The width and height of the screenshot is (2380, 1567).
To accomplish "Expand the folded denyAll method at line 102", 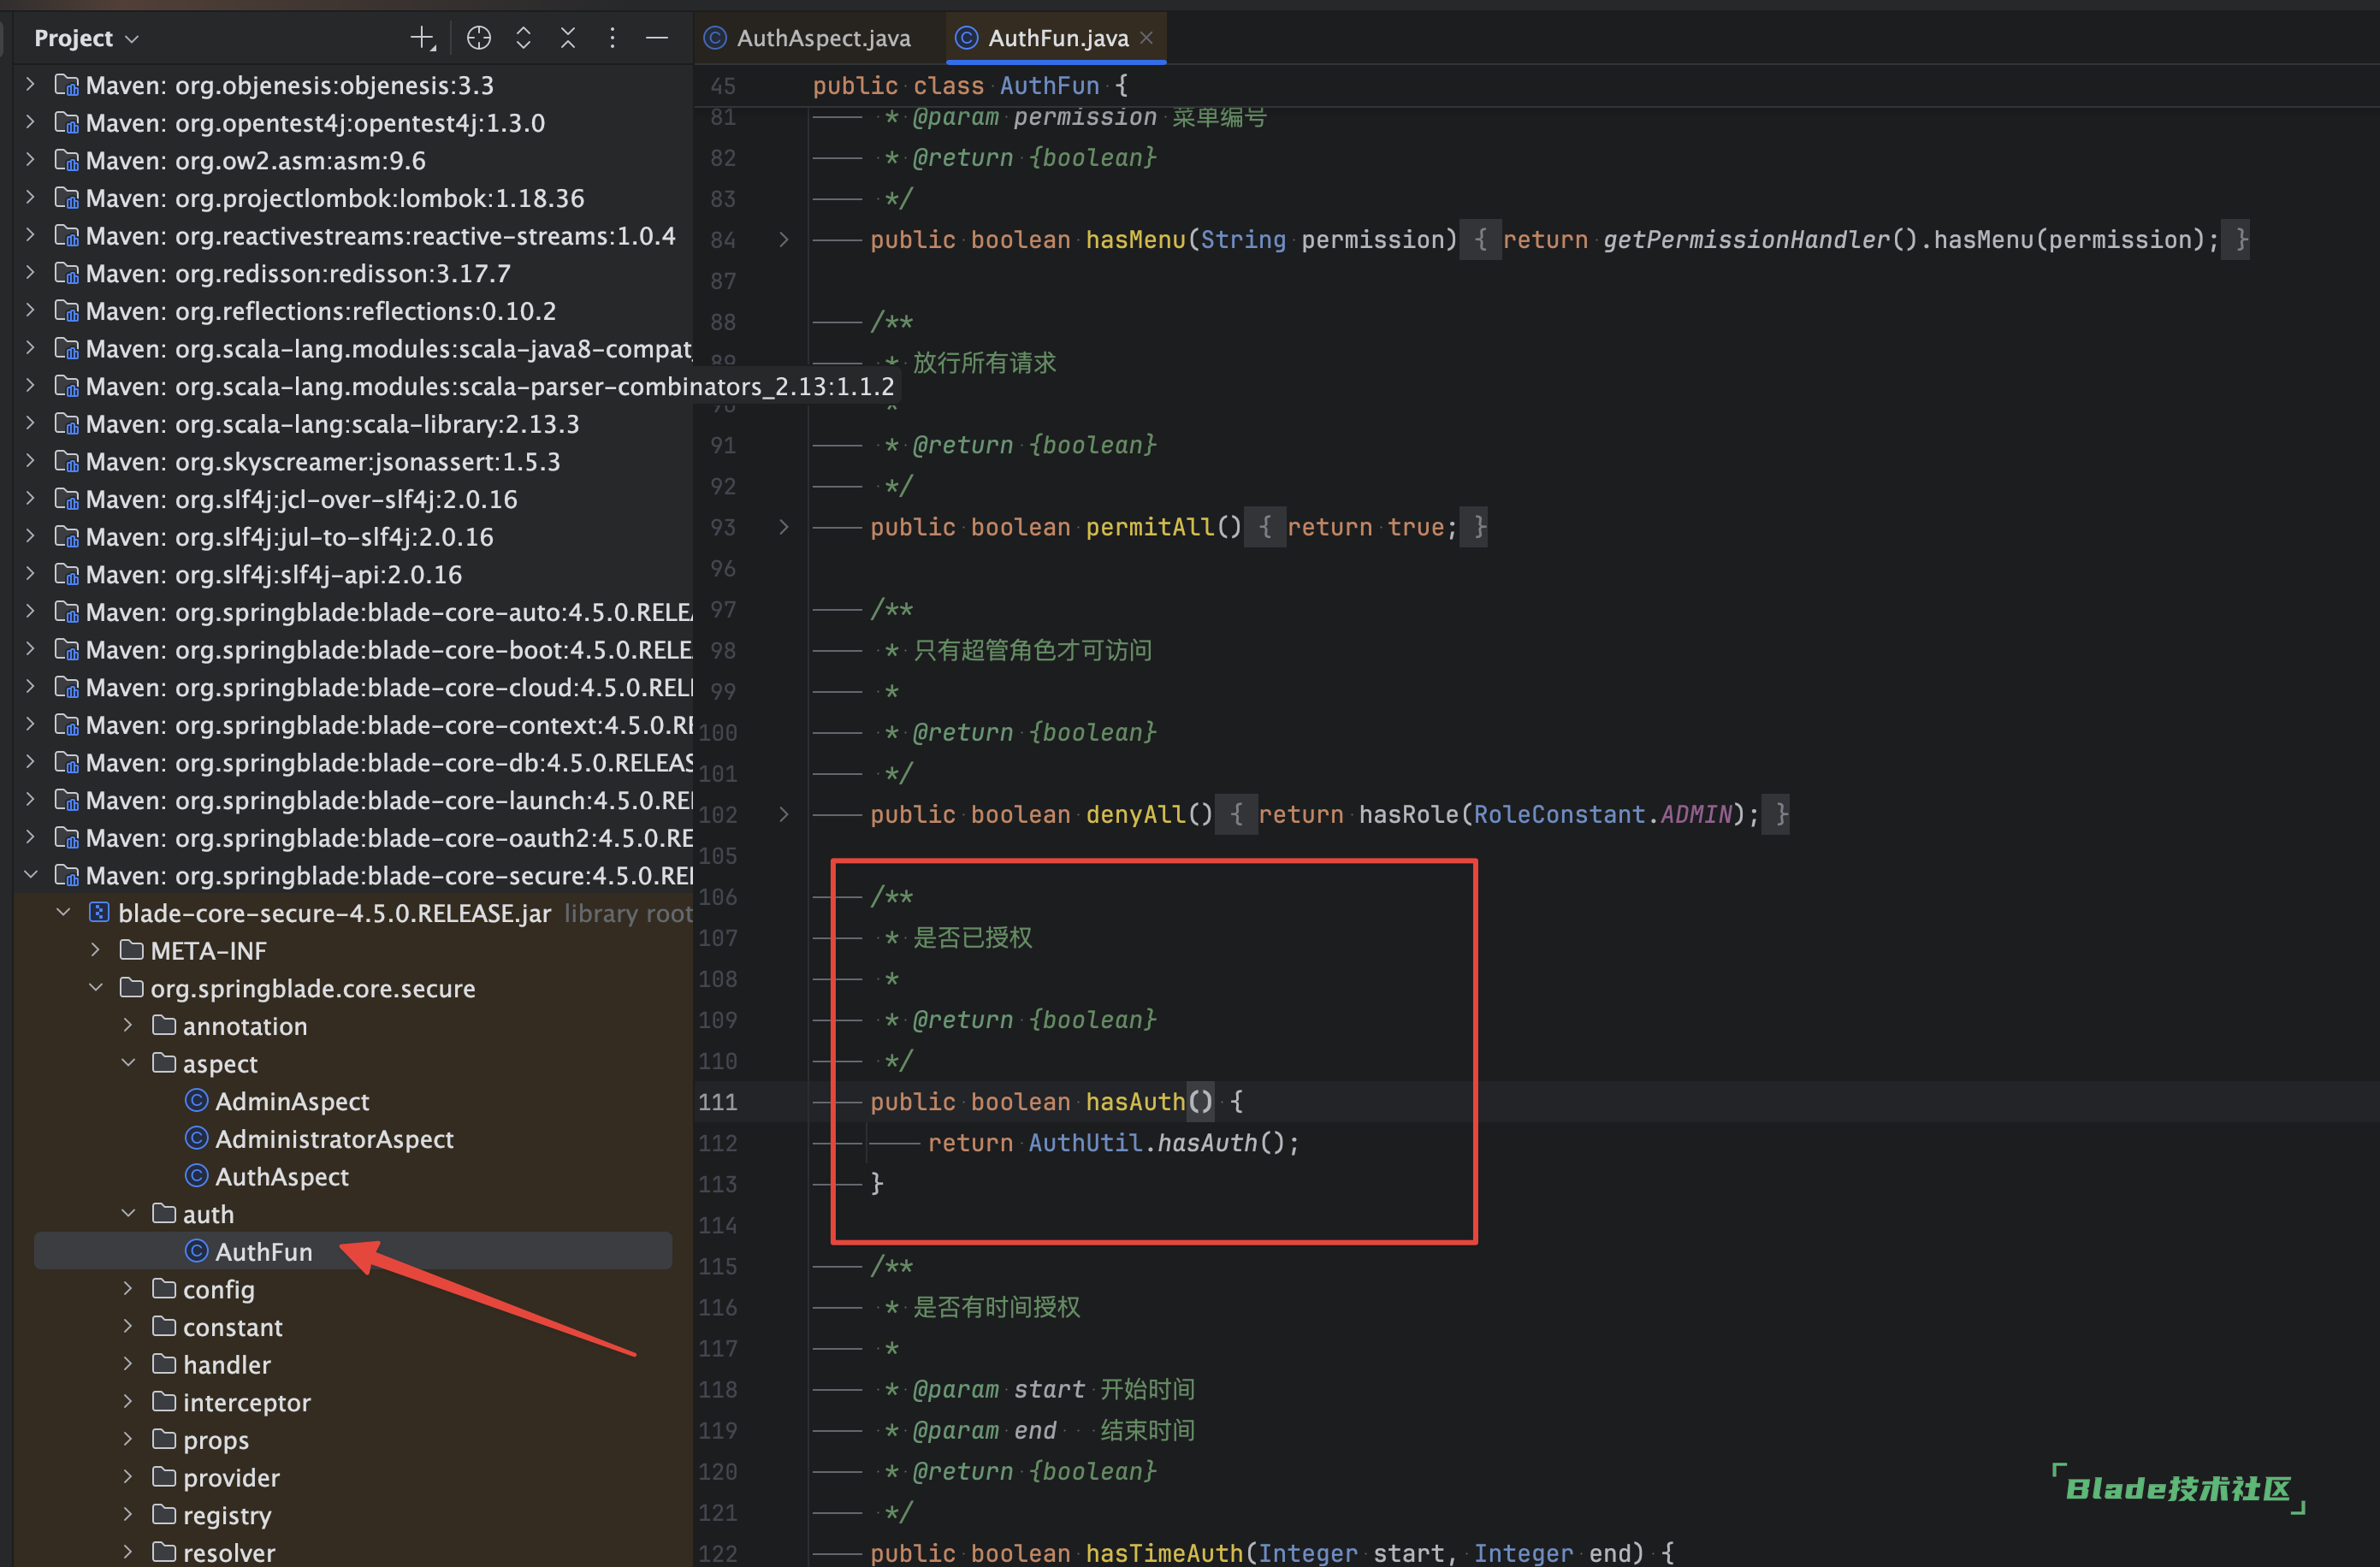I will click(x=784, y=815).
